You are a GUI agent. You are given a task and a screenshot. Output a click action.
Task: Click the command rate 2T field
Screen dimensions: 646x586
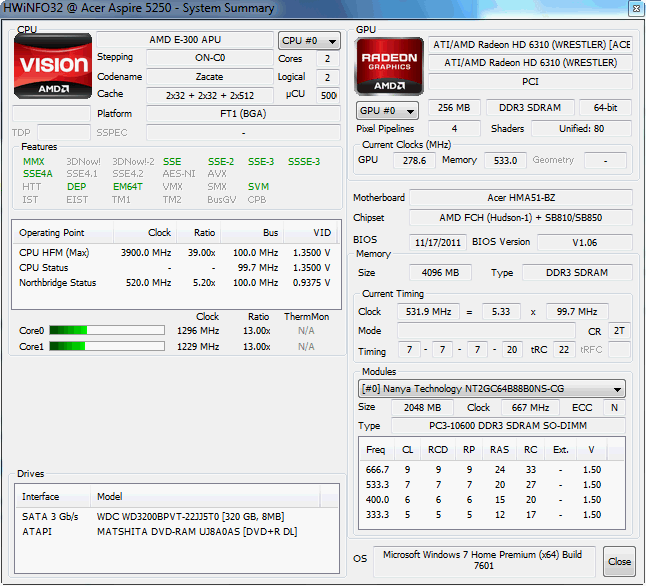[619, 331]
